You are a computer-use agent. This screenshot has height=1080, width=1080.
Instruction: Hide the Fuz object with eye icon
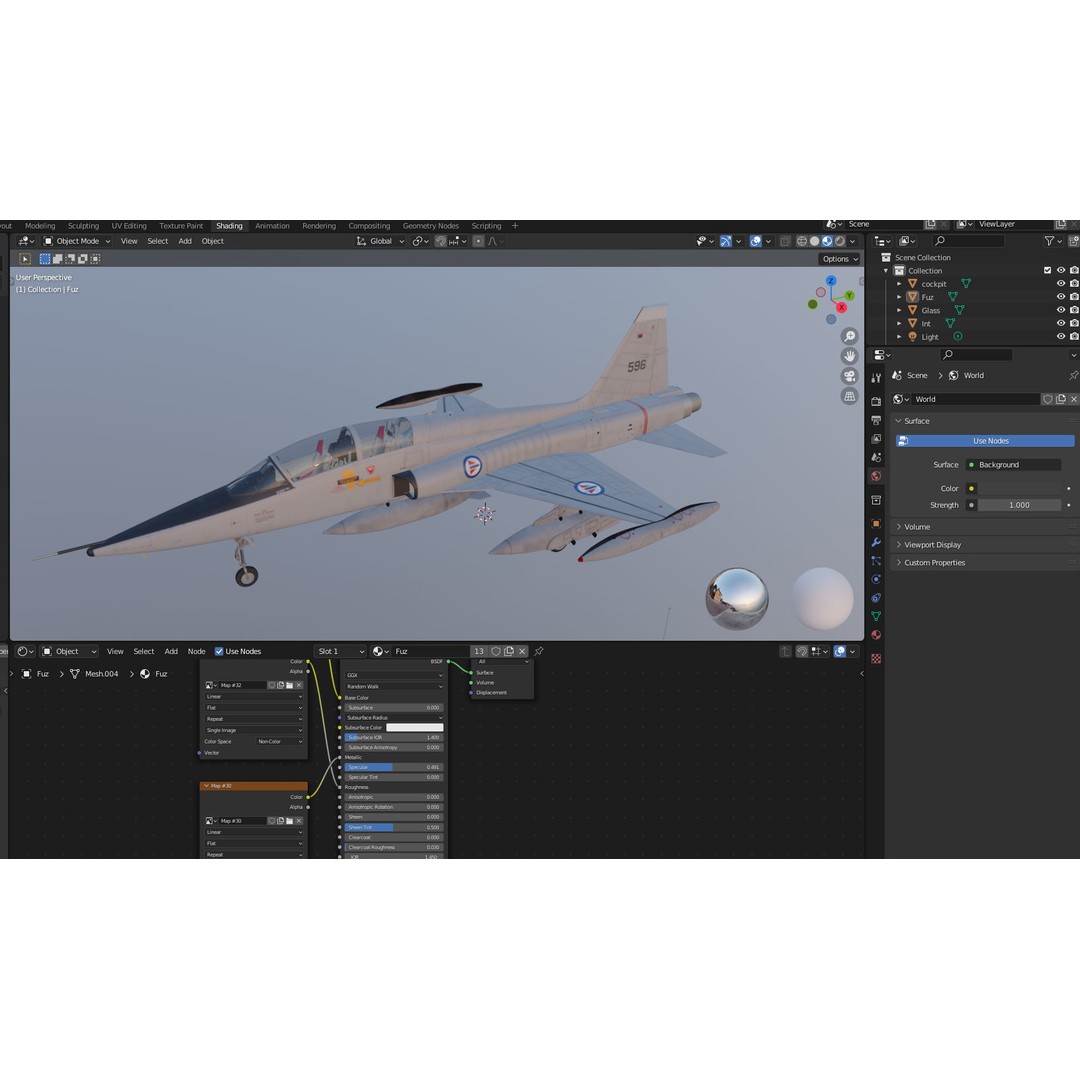[1061, 297]
